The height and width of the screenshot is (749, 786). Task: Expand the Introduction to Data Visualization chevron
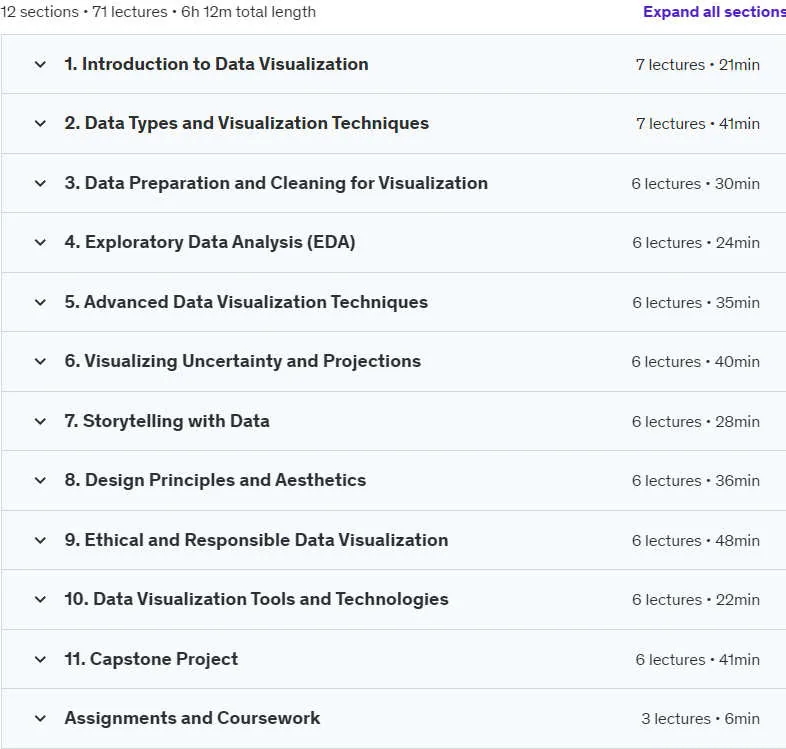coord(40,64)
